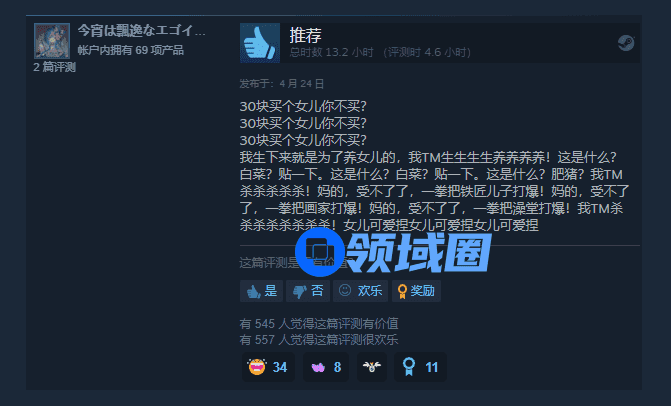The image size is (671, 406).
Task: Vote 否 to mark review unhelpful
Action: tap(308, 291)
